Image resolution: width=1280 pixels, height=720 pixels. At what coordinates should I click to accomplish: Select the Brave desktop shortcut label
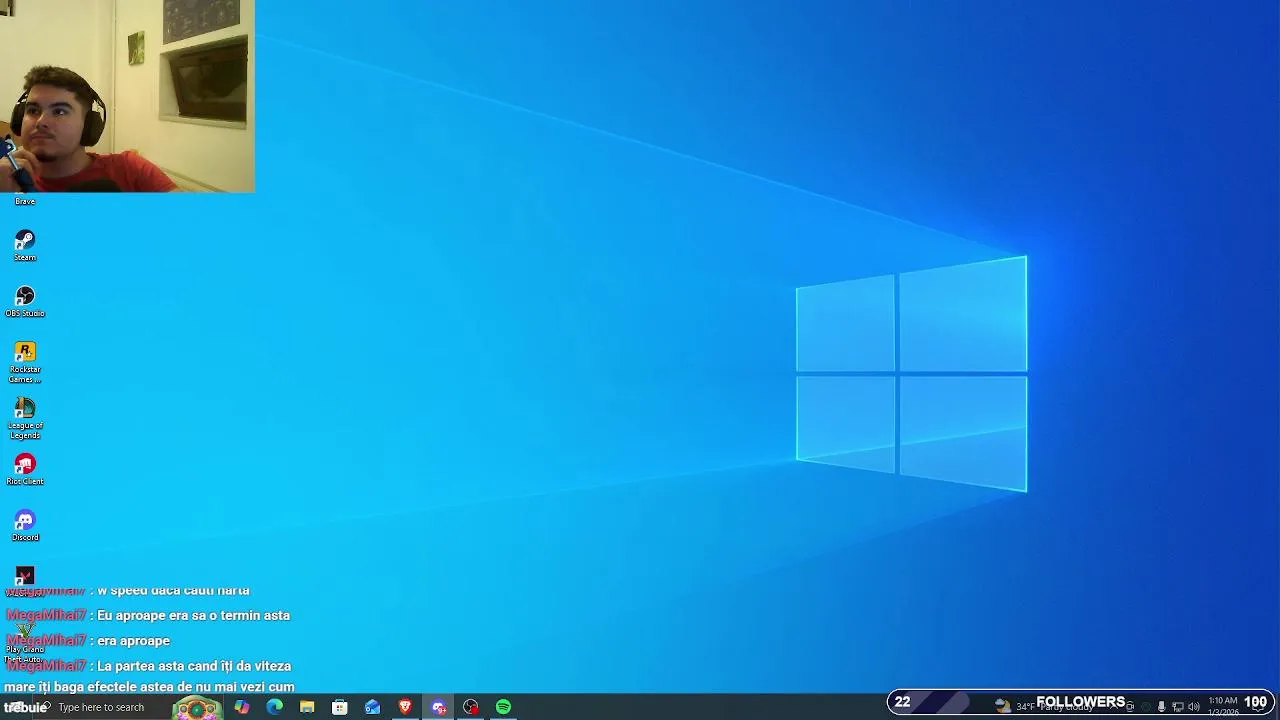coord(25,202)
